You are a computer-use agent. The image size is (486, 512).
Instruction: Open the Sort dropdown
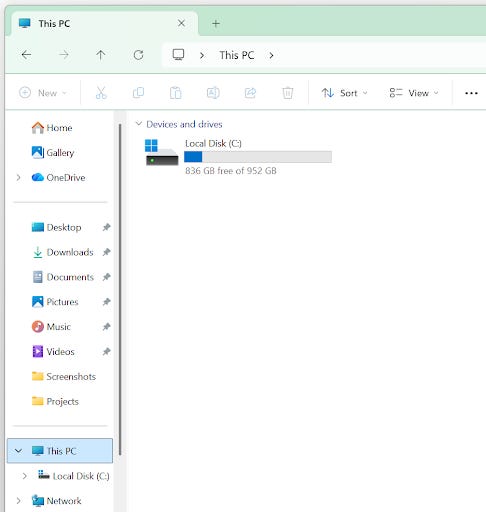tap(344, 93)
